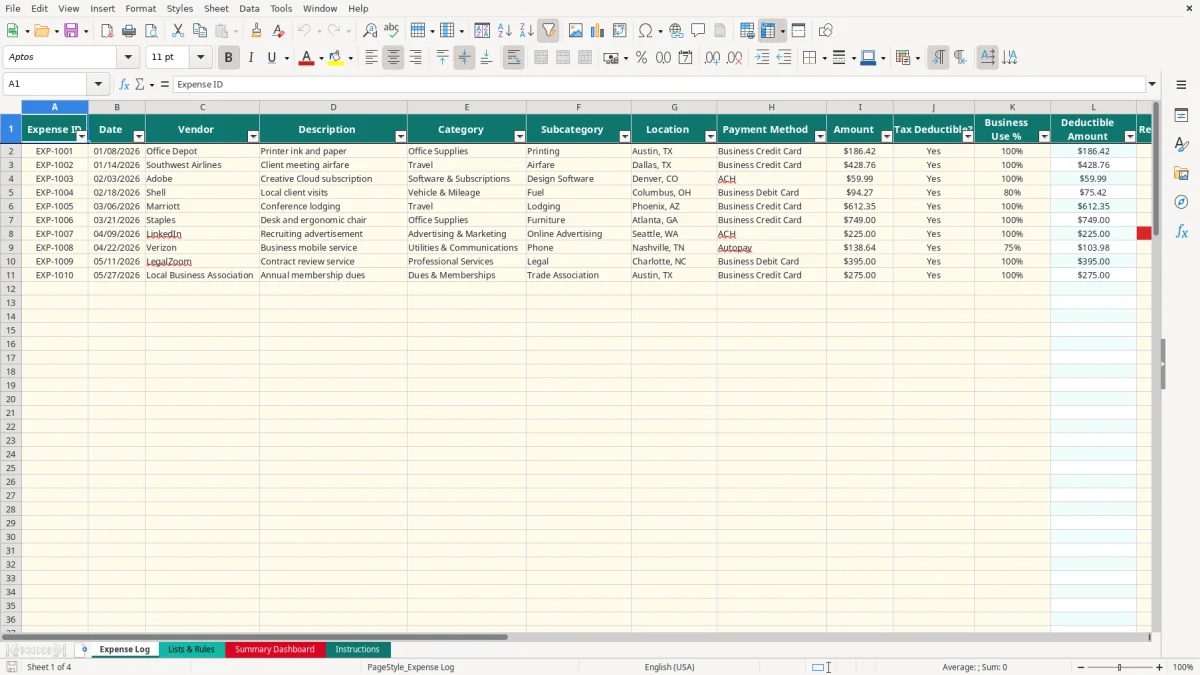Click the Insert Image icon

tap(576, 31)
